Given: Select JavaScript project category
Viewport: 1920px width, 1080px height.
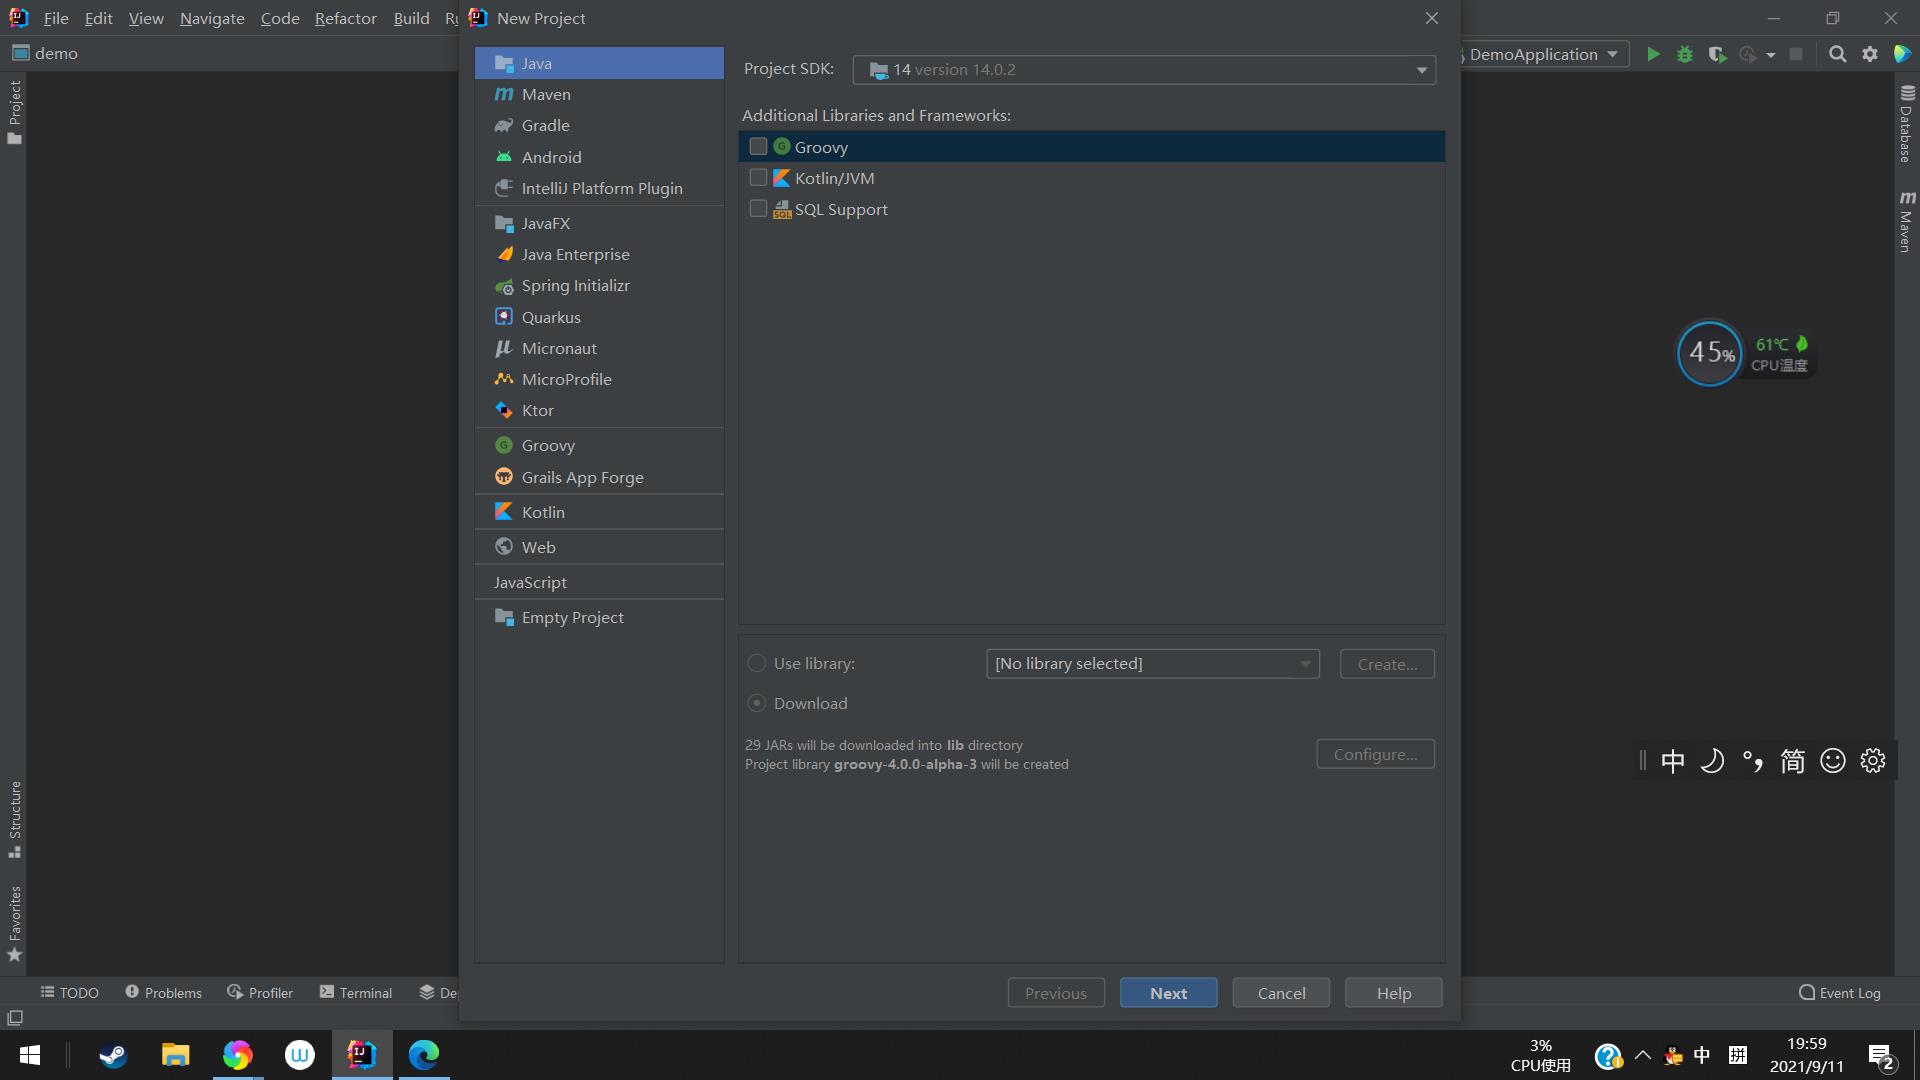Looking at the screenshot, I should [599, 582].
